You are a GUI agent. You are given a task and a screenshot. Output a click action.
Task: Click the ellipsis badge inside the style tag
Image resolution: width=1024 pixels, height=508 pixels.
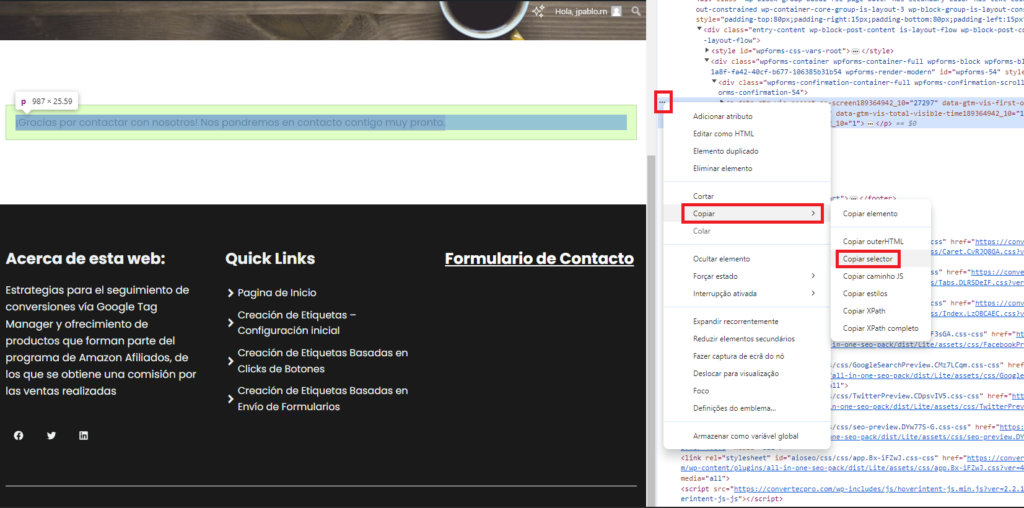(x=856, y=50)
